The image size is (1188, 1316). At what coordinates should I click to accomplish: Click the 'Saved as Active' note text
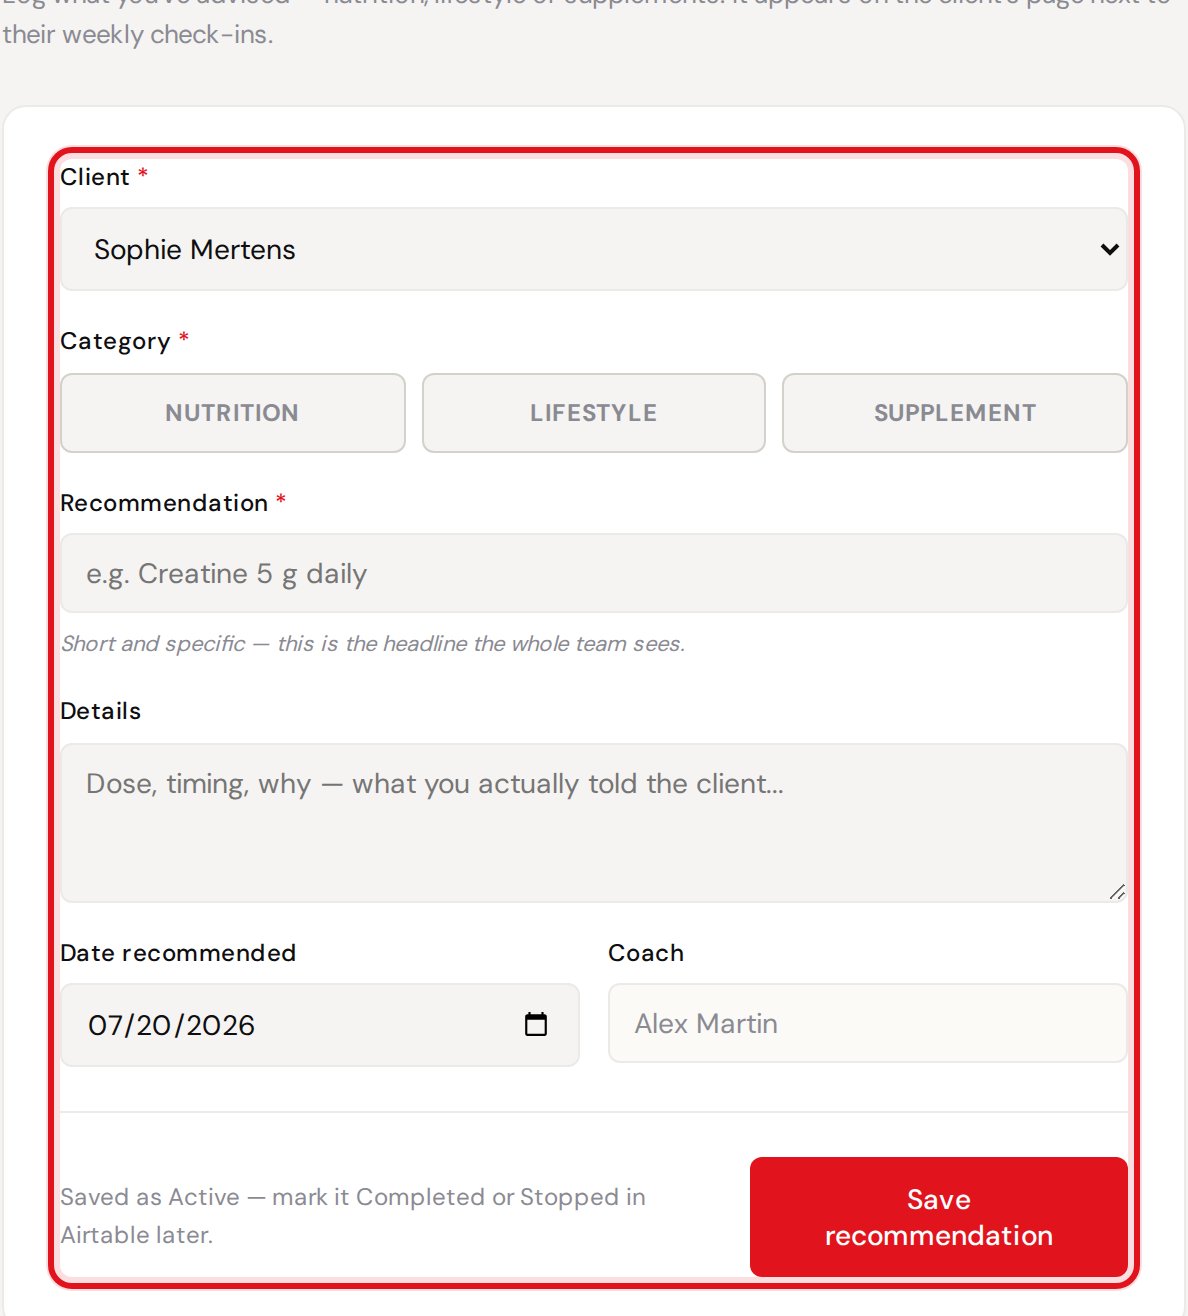(353, 1216)
